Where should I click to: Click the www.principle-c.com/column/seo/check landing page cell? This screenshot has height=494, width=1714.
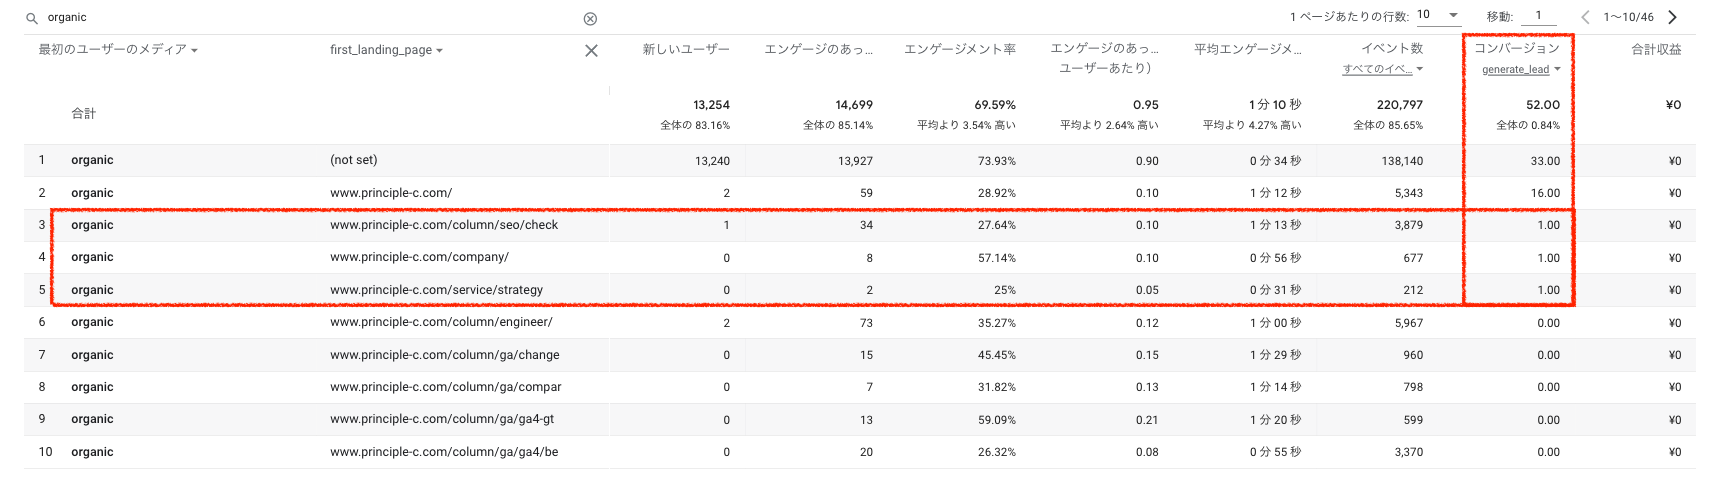click(444, 225)
